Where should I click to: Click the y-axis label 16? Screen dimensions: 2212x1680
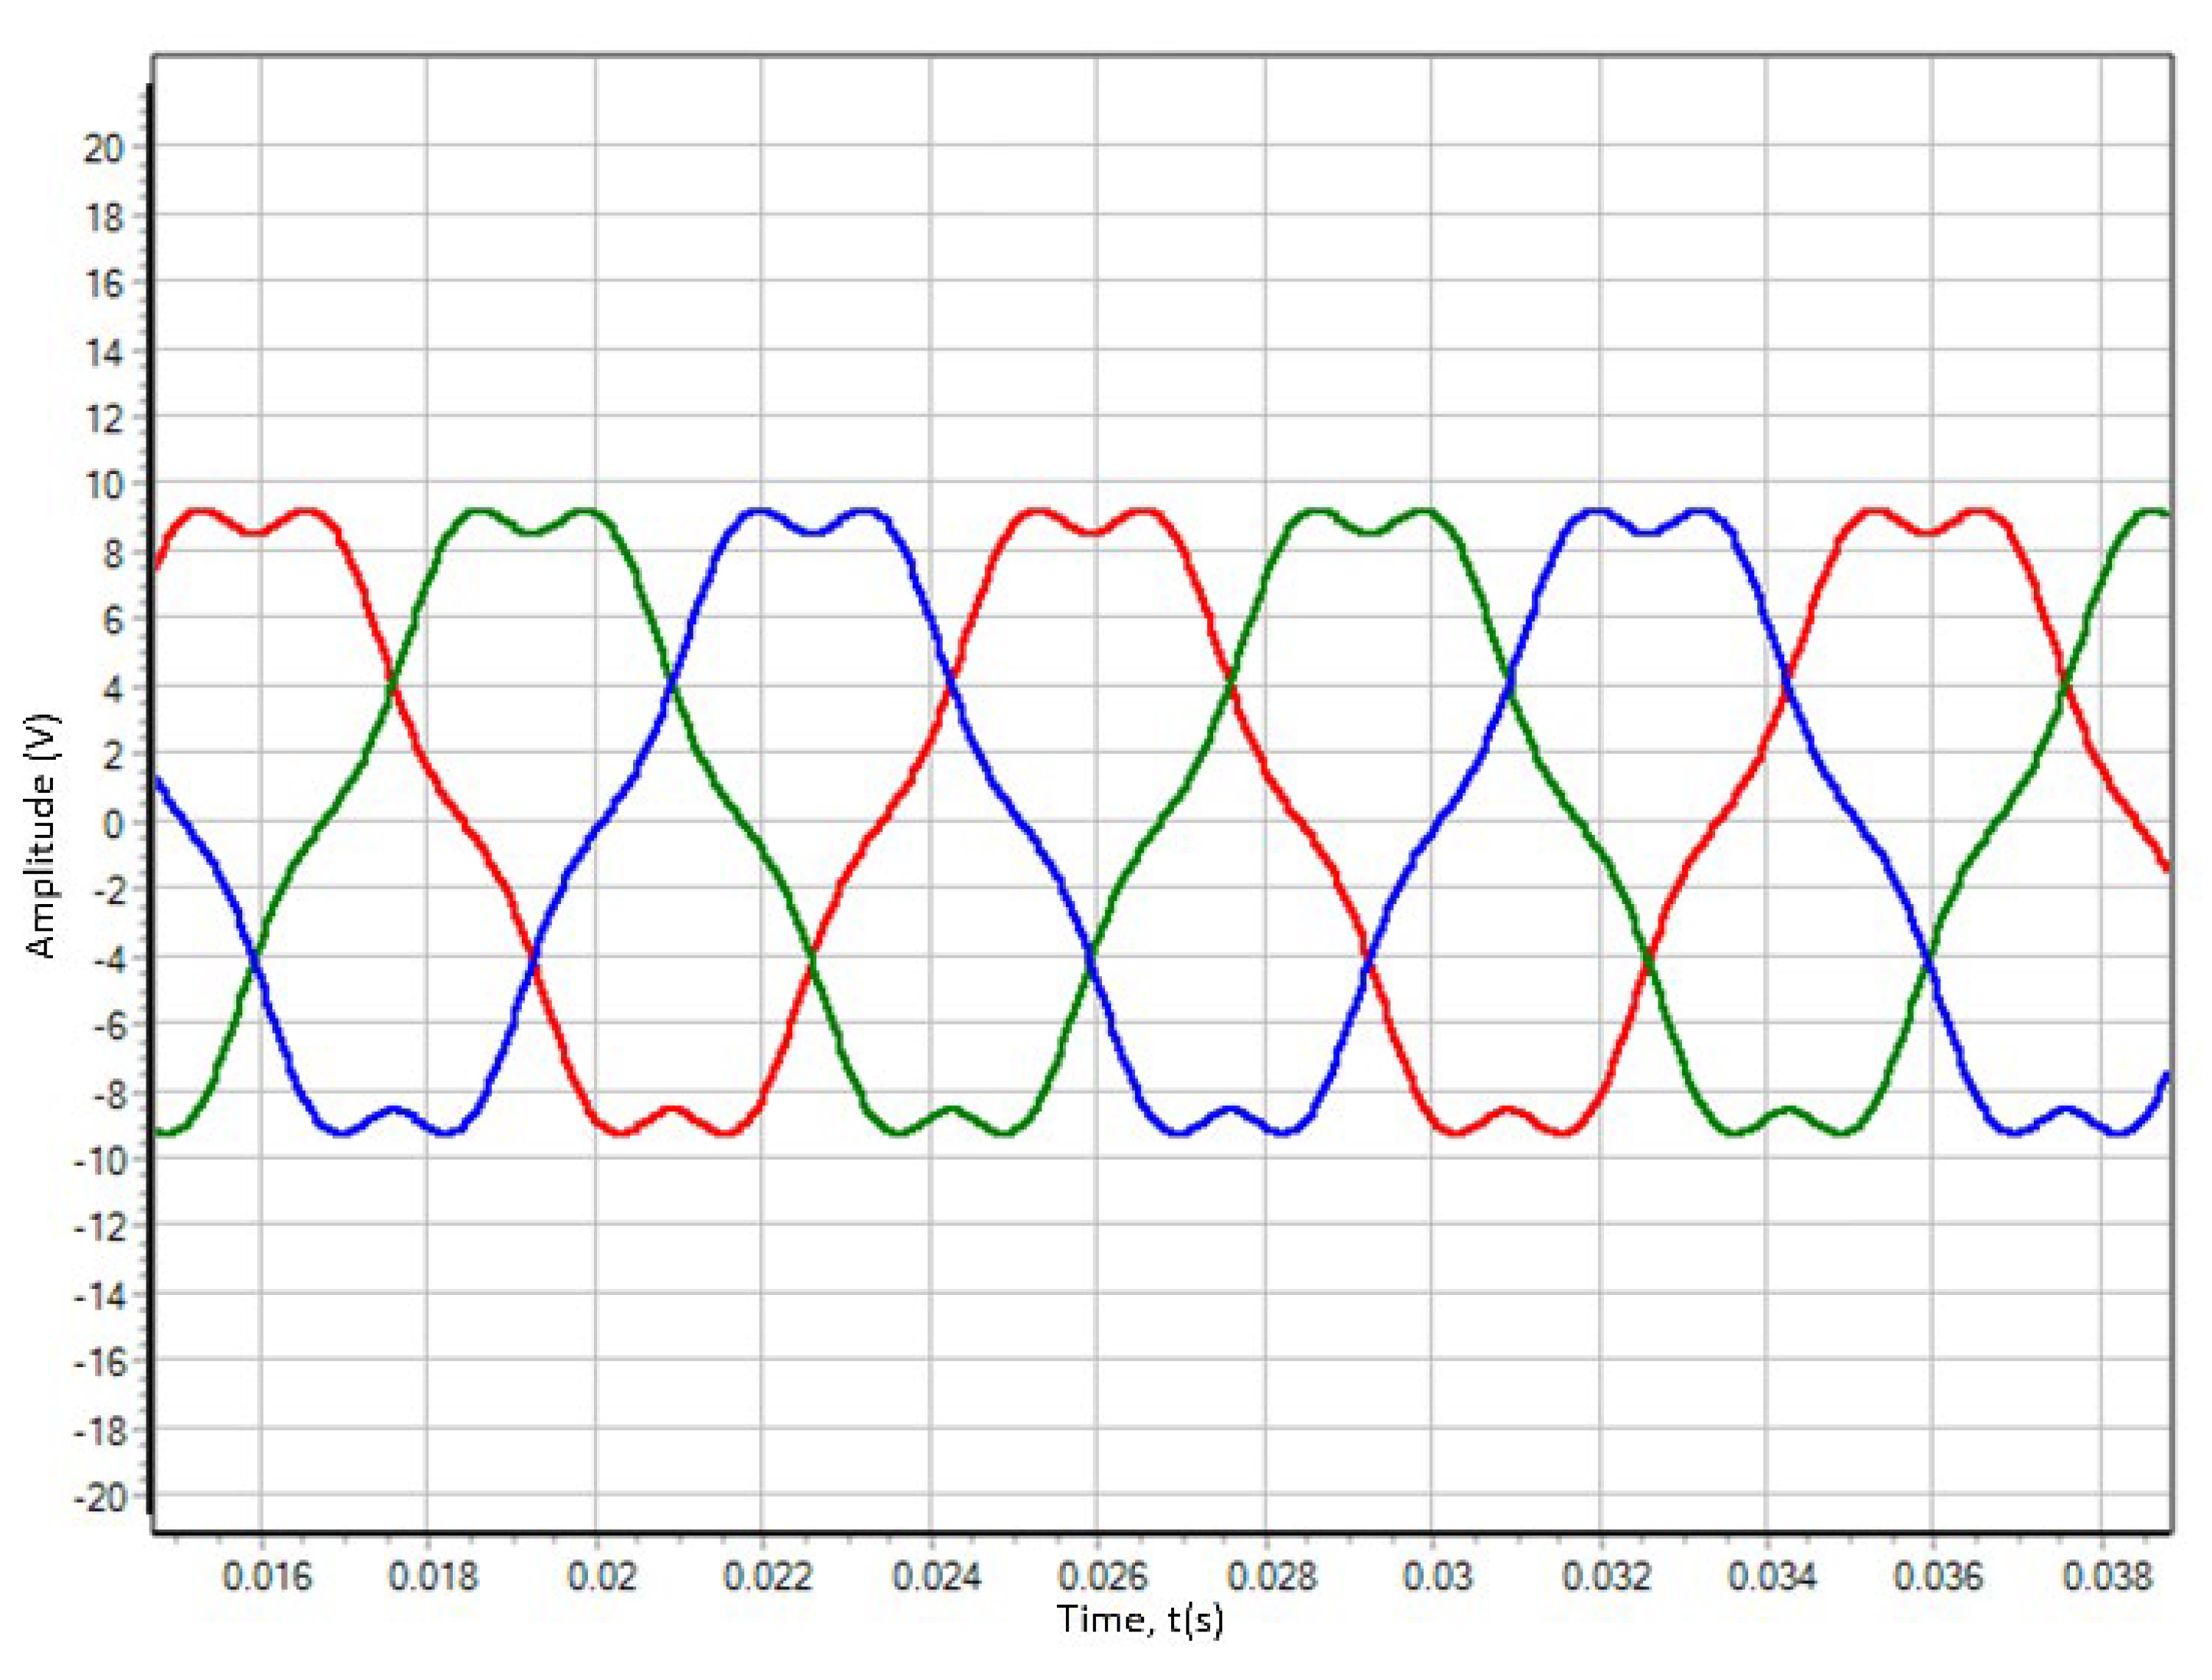(104, 284)
